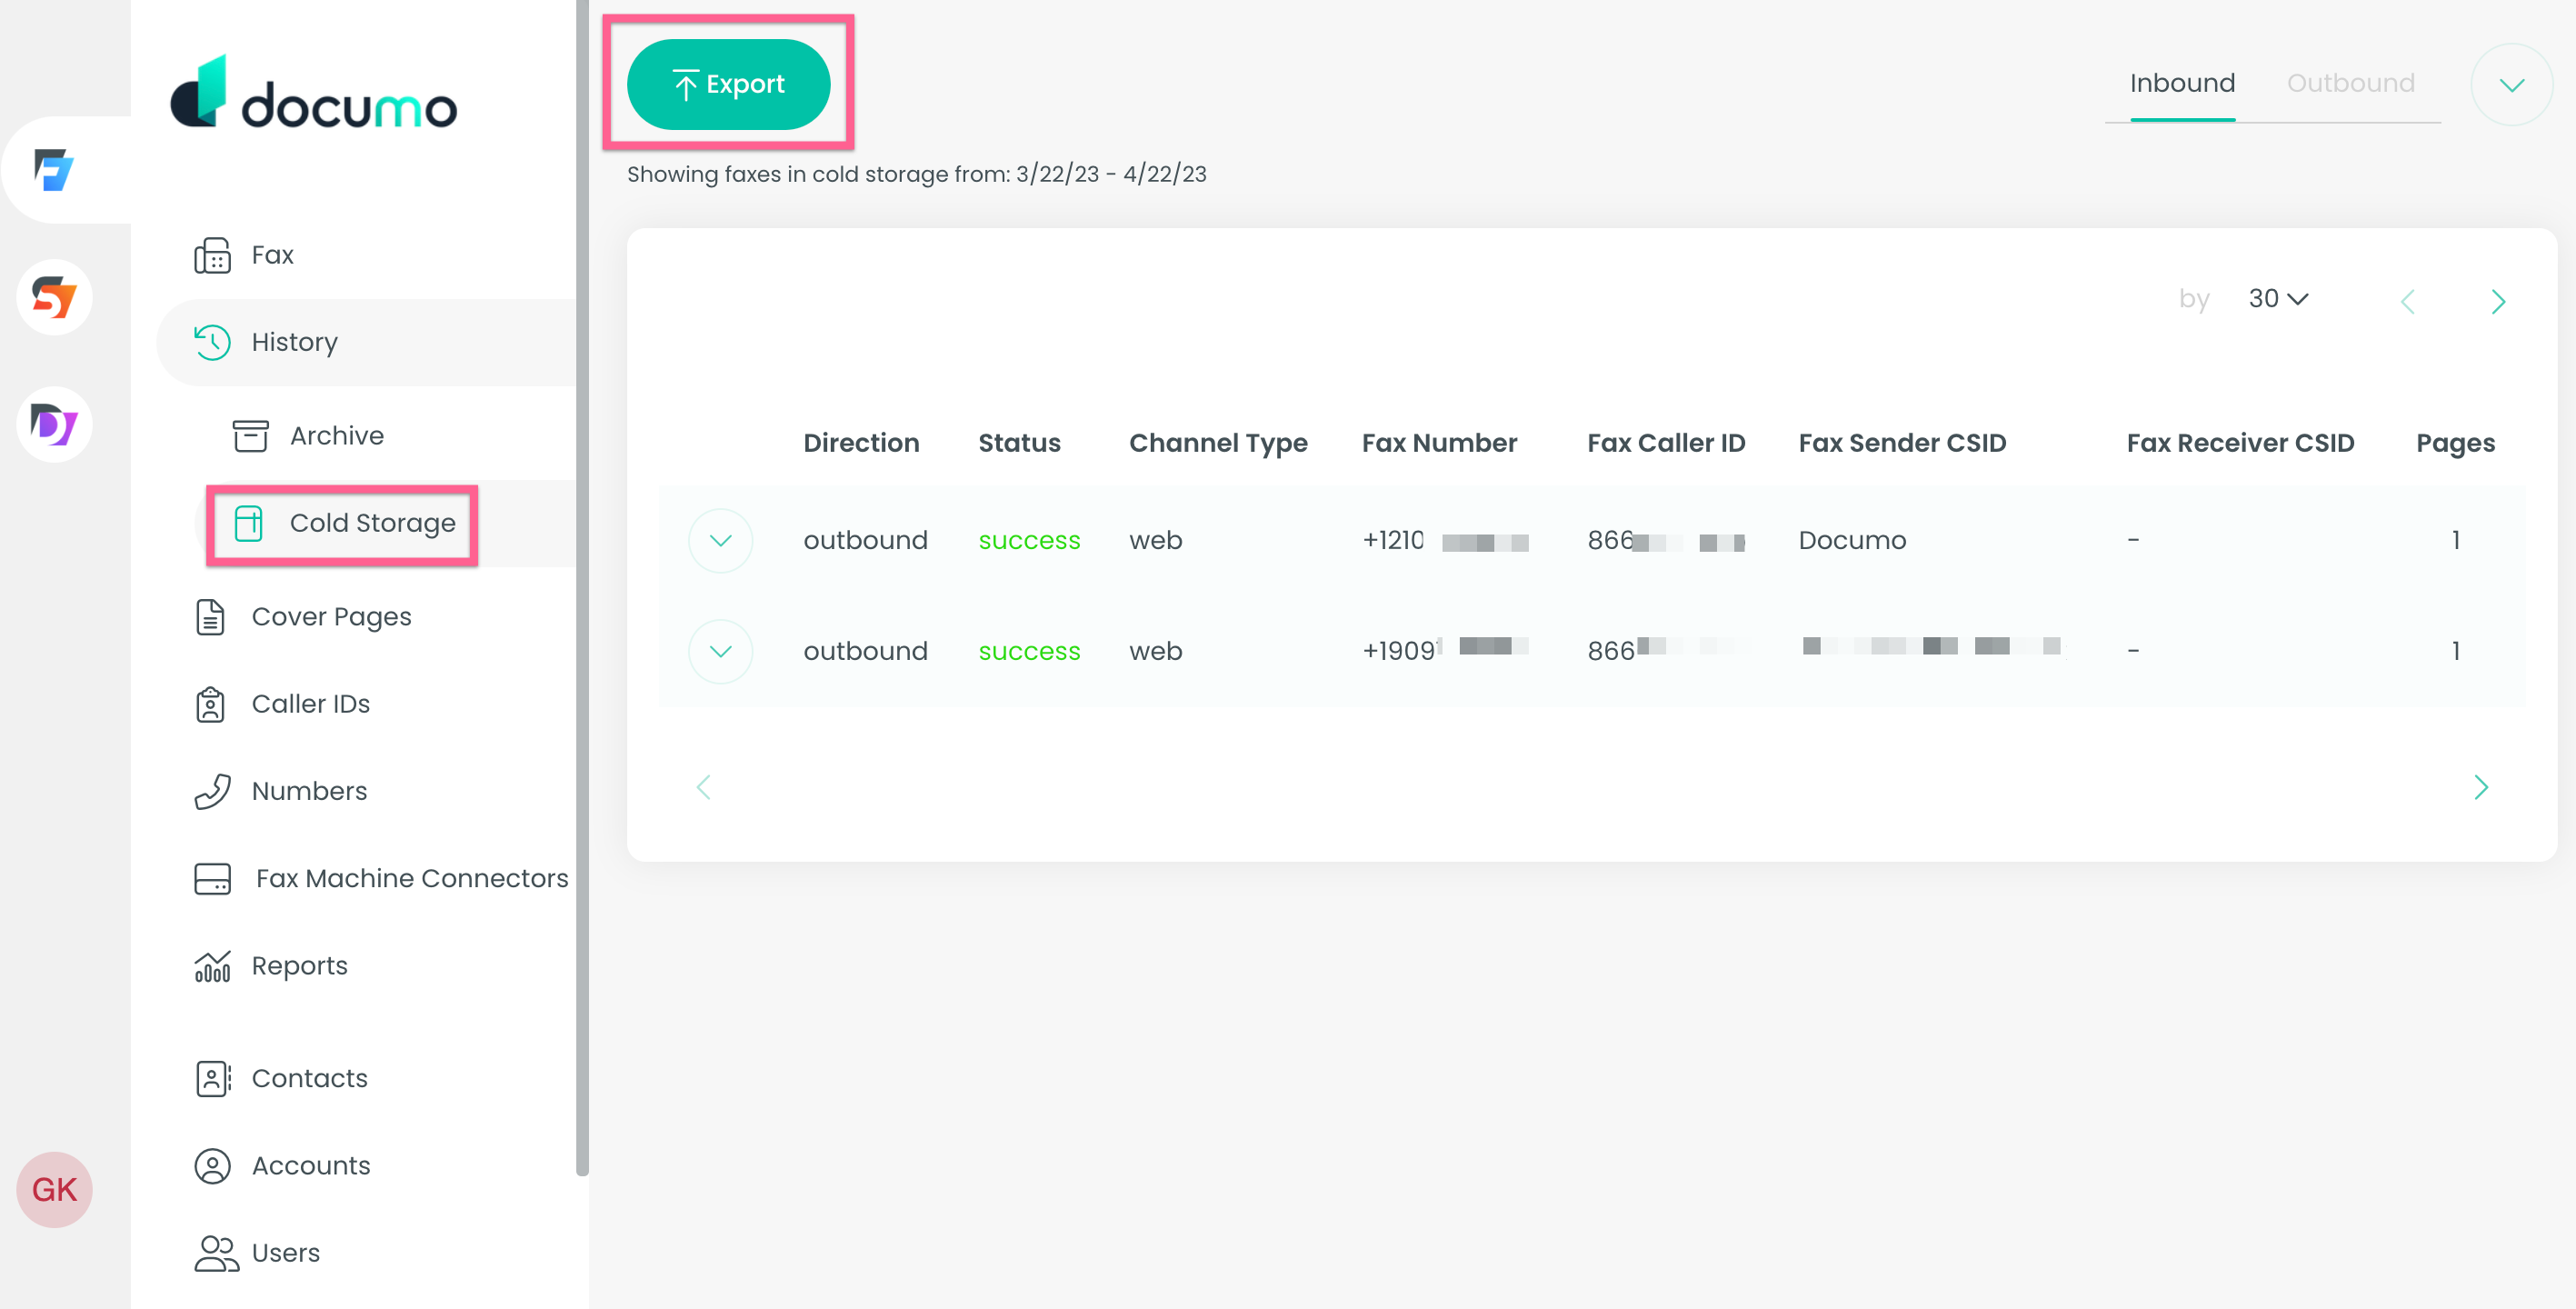The image size is (2576, 1309).
Task: Open the orange S app icon in left rail
Action: click(54, 297)
